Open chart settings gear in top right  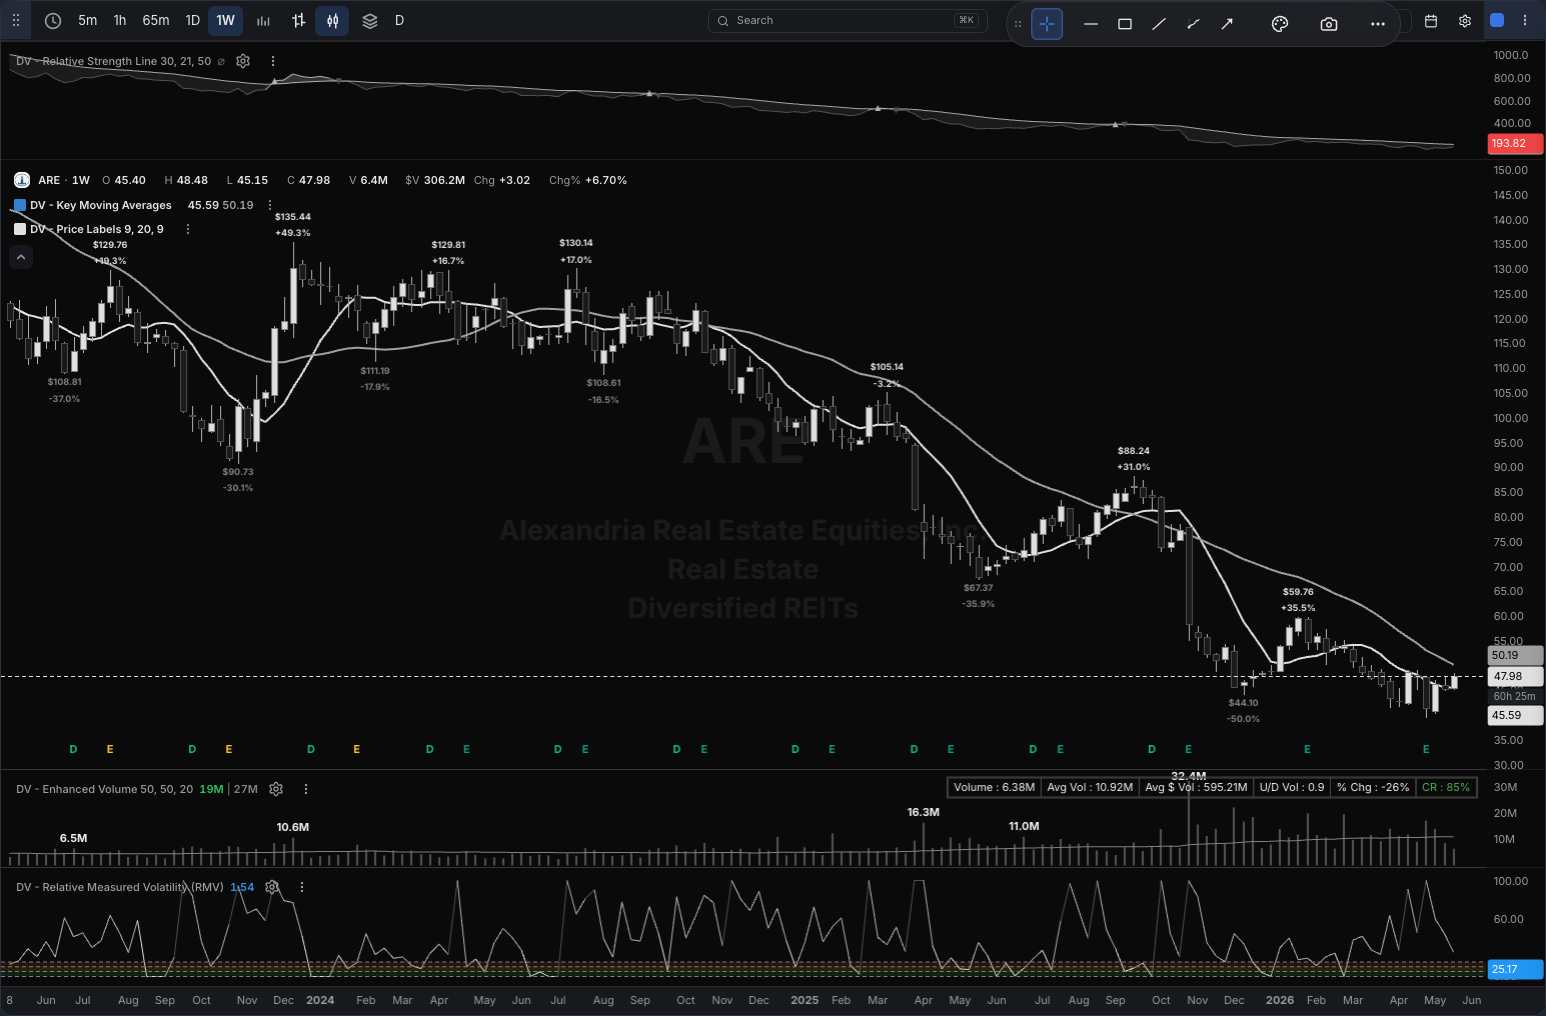pyautogui.click(x=1465, y=20)
